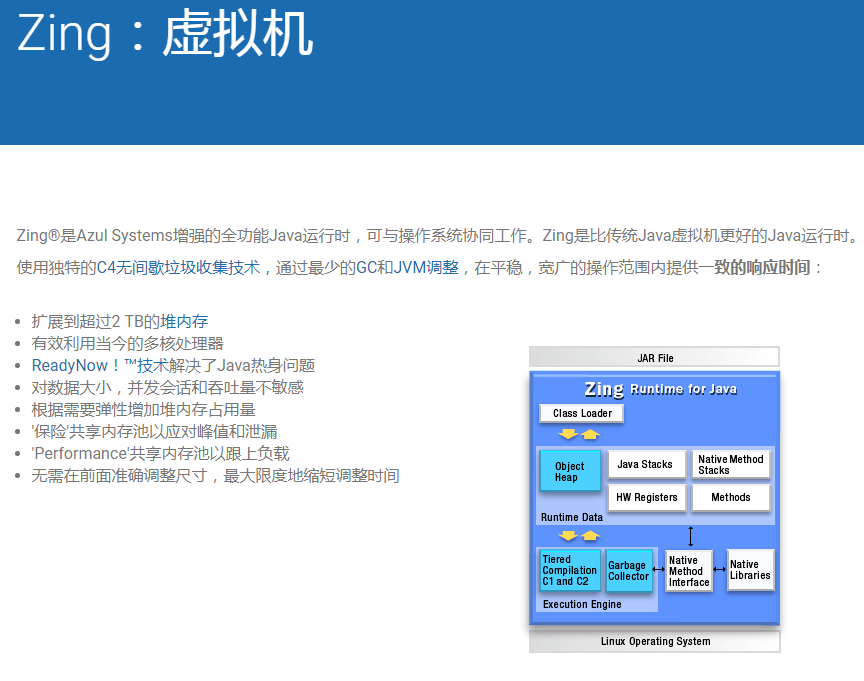The width and height of the screenshot is (864, 681).
Task: Click the Methods box in Runtime Data
Action: (x=731, y=497)
